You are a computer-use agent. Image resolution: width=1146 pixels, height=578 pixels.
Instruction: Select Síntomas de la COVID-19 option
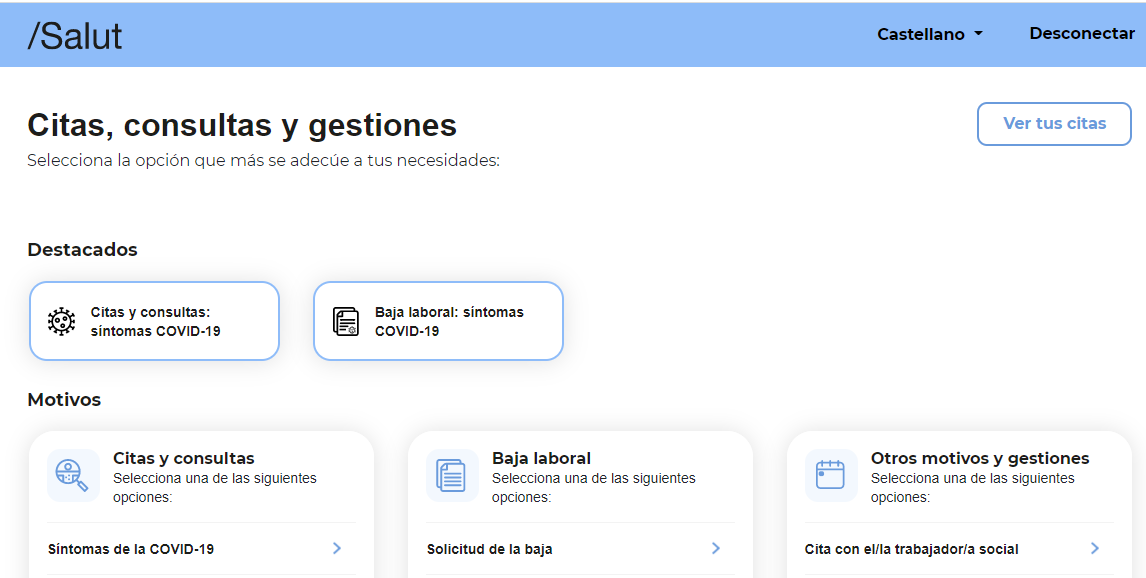[201, 549]
